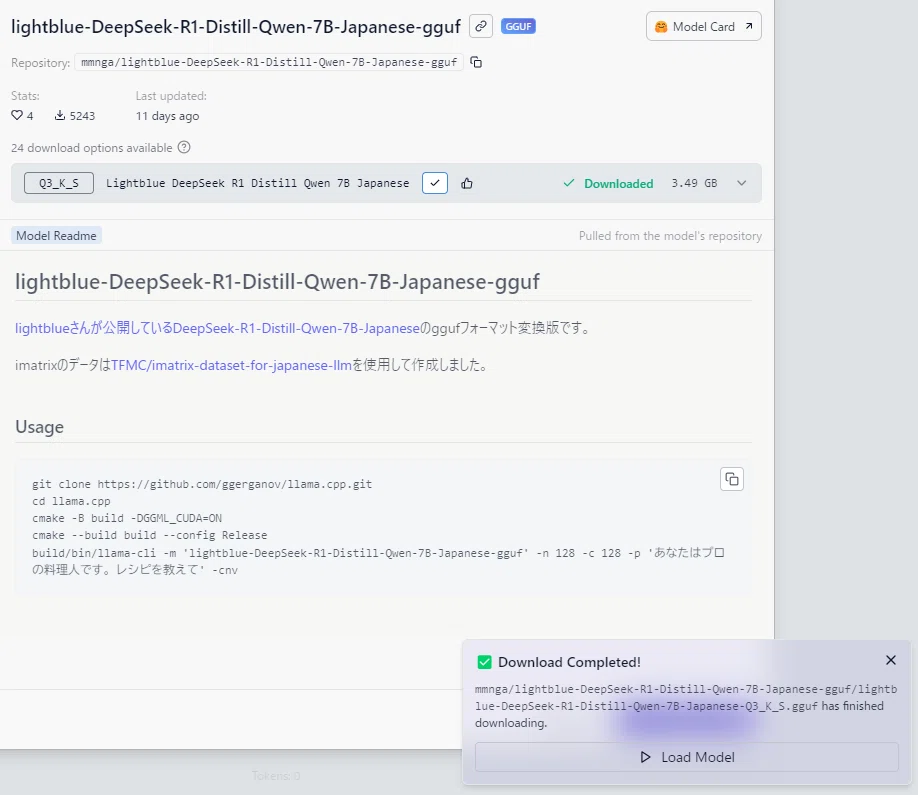Viewport: 918px width, 795px height.
Task: Click the repository path text field
Action: pos(269,62)
